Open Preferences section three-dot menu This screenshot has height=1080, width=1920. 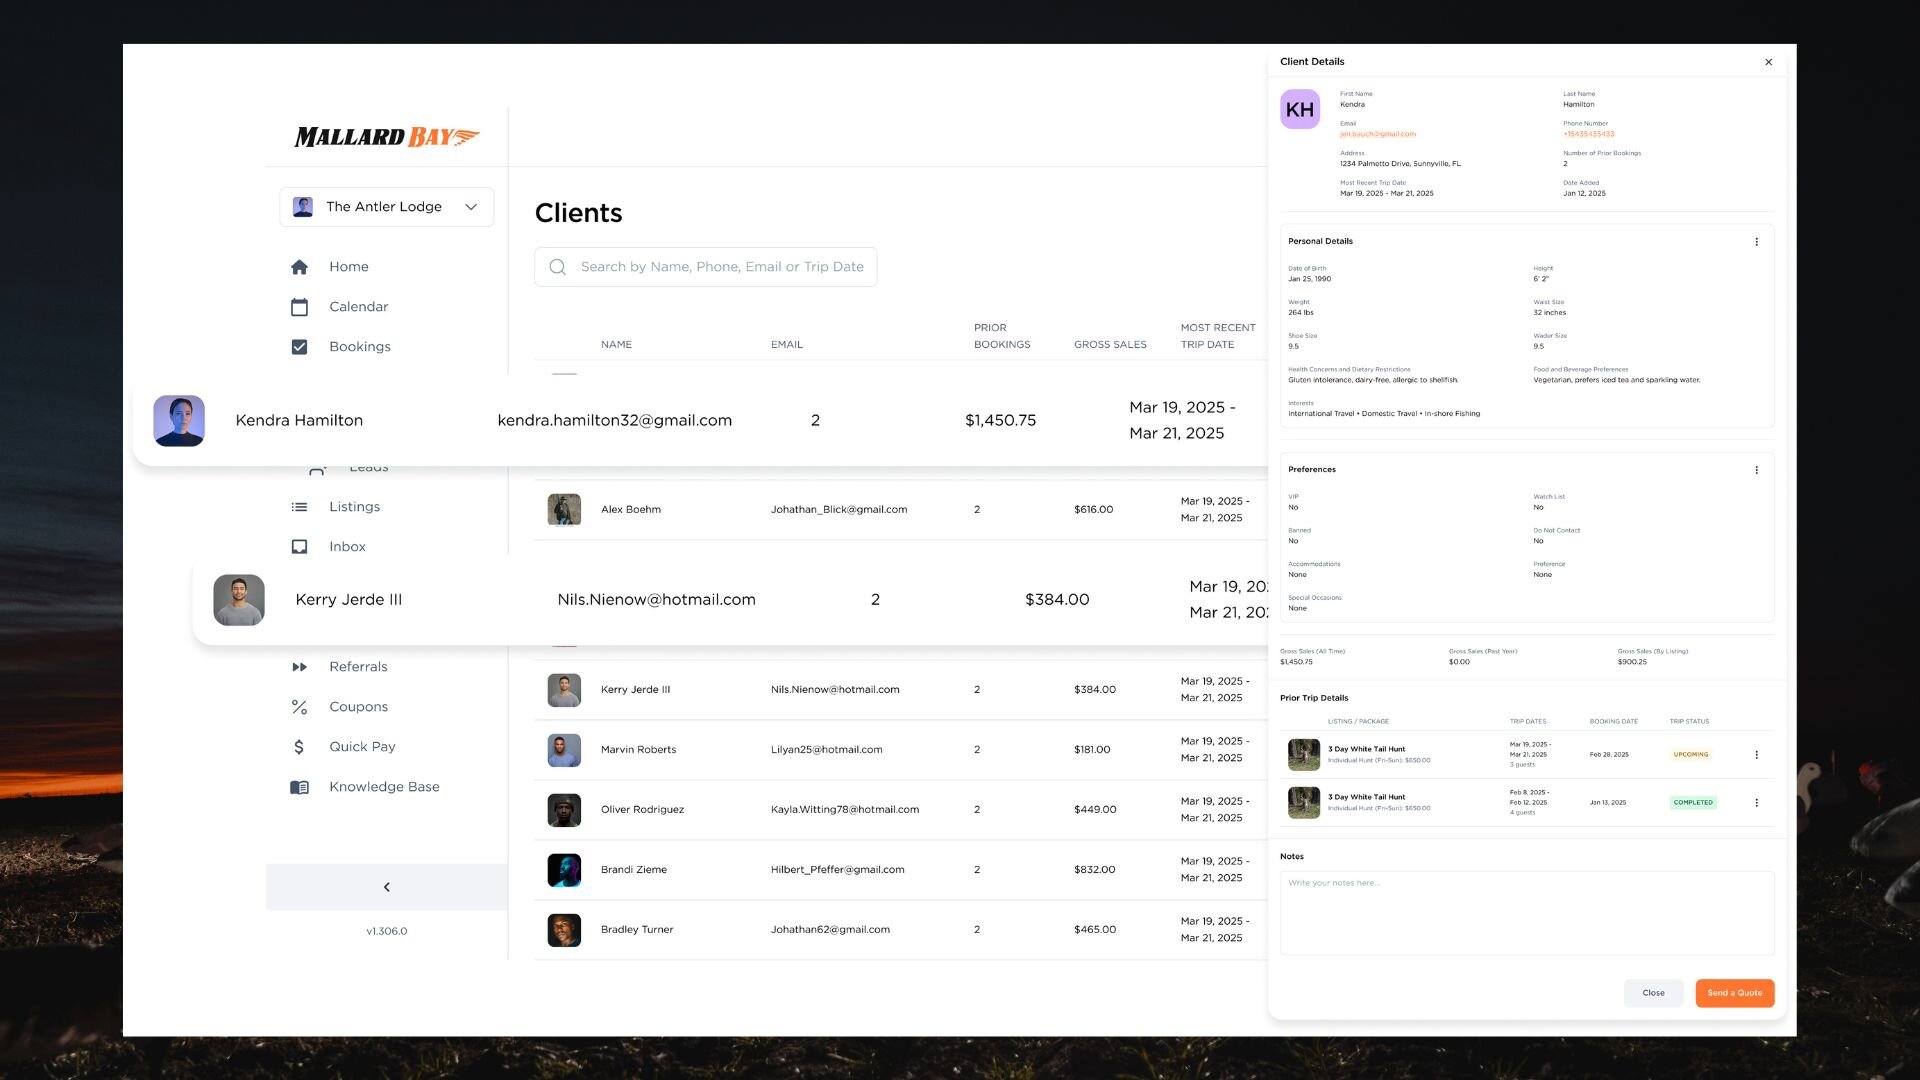pyautogui.click(x=1756, y=470)
